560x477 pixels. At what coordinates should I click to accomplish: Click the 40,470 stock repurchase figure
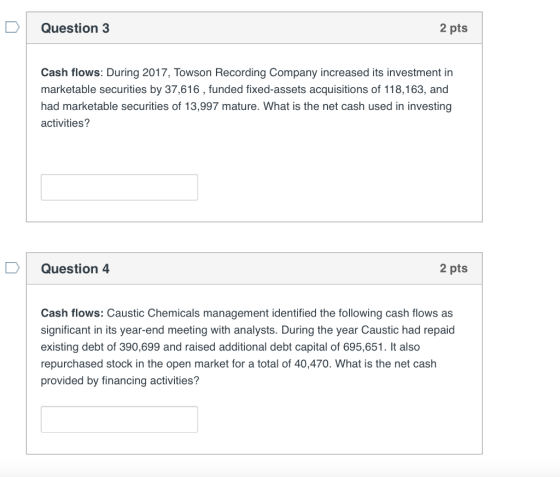[x=313, y=364]
